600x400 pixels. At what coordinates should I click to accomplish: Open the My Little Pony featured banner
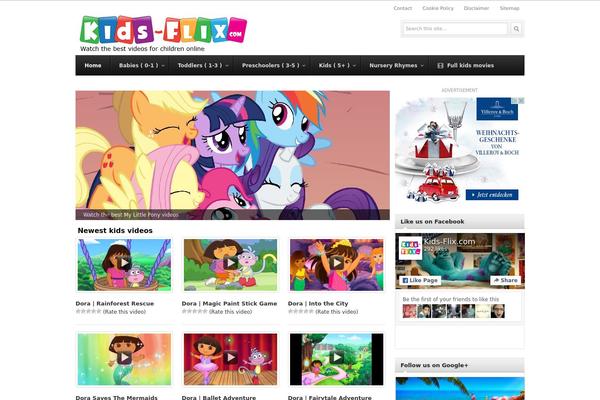[233, 155]
